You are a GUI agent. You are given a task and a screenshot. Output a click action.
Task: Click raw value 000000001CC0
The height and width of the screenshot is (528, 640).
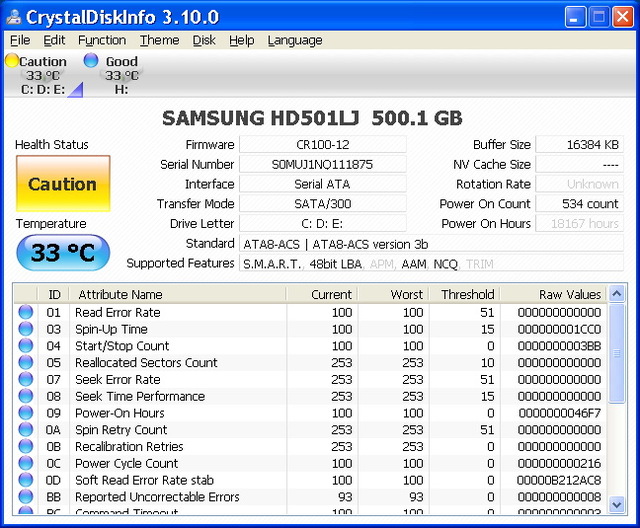pyautogui.click(x=559, y=329)
